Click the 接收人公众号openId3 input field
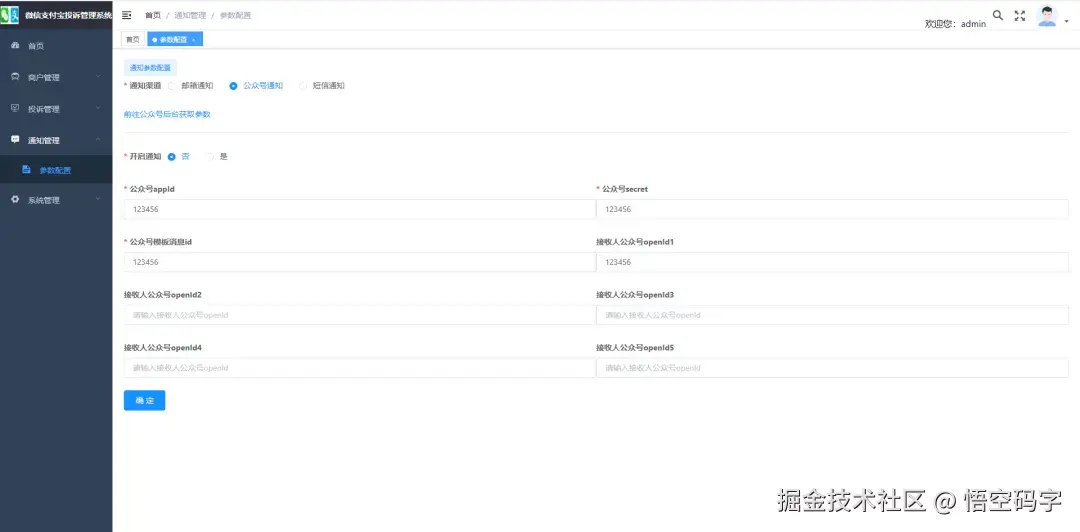Viewport: 1080px width, 532px height. coord(832,315)
